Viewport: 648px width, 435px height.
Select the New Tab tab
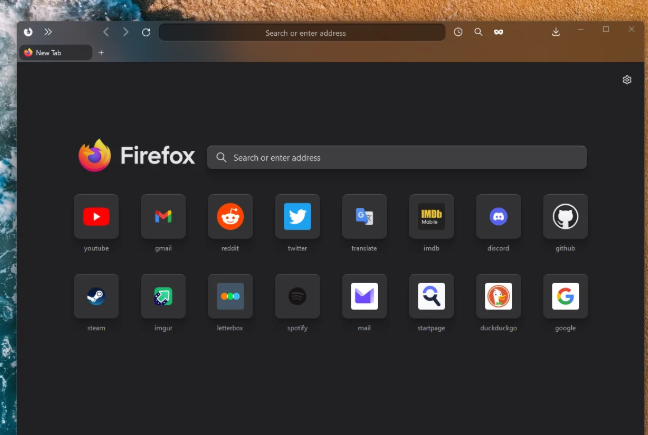pos(55,52)
